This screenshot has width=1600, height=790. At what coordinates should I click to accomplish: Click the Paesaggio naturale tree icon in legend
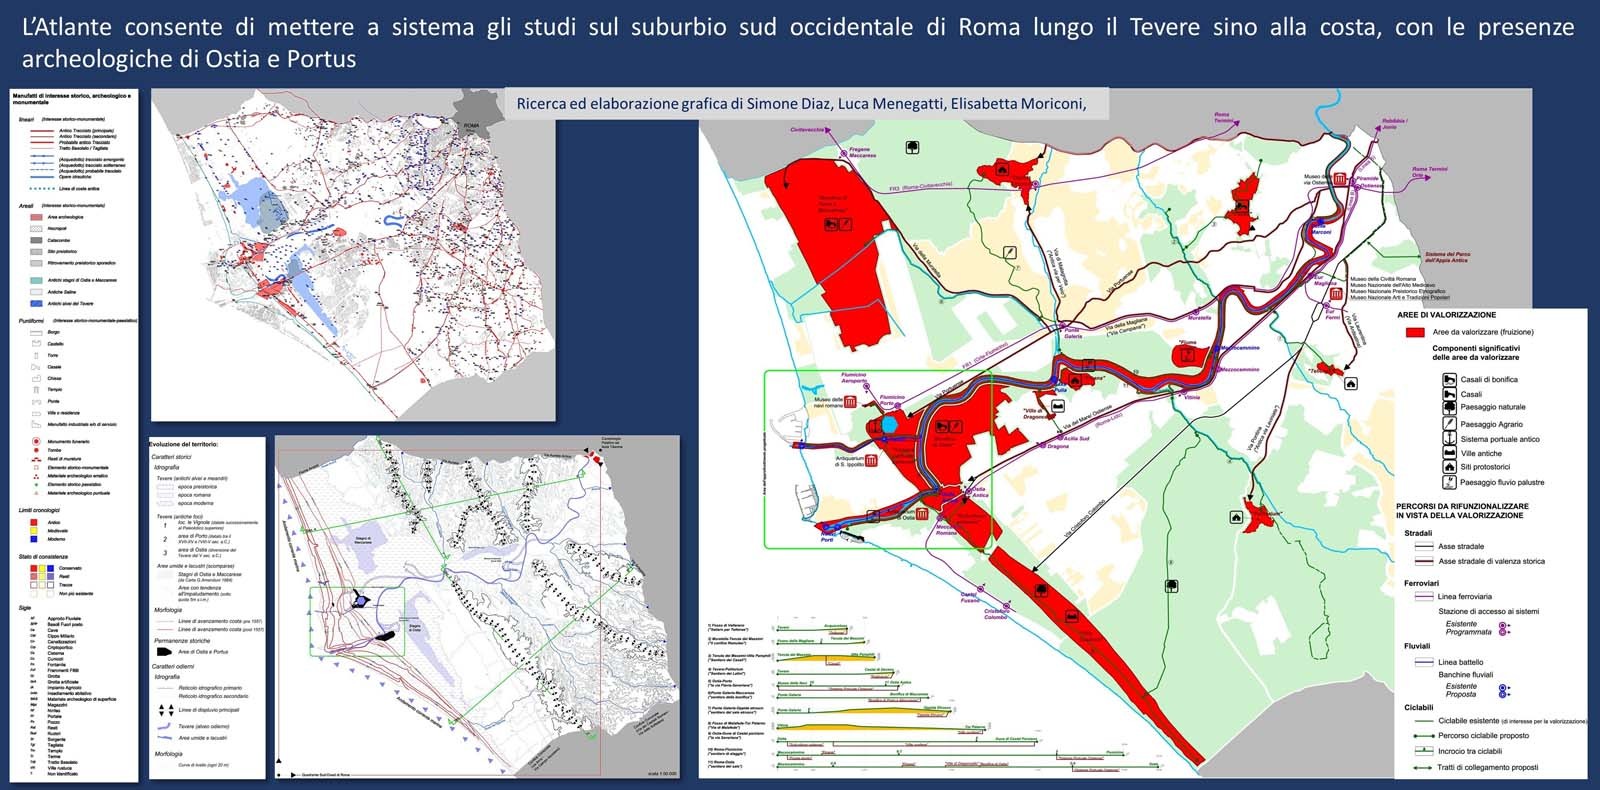click(1449, 407)
